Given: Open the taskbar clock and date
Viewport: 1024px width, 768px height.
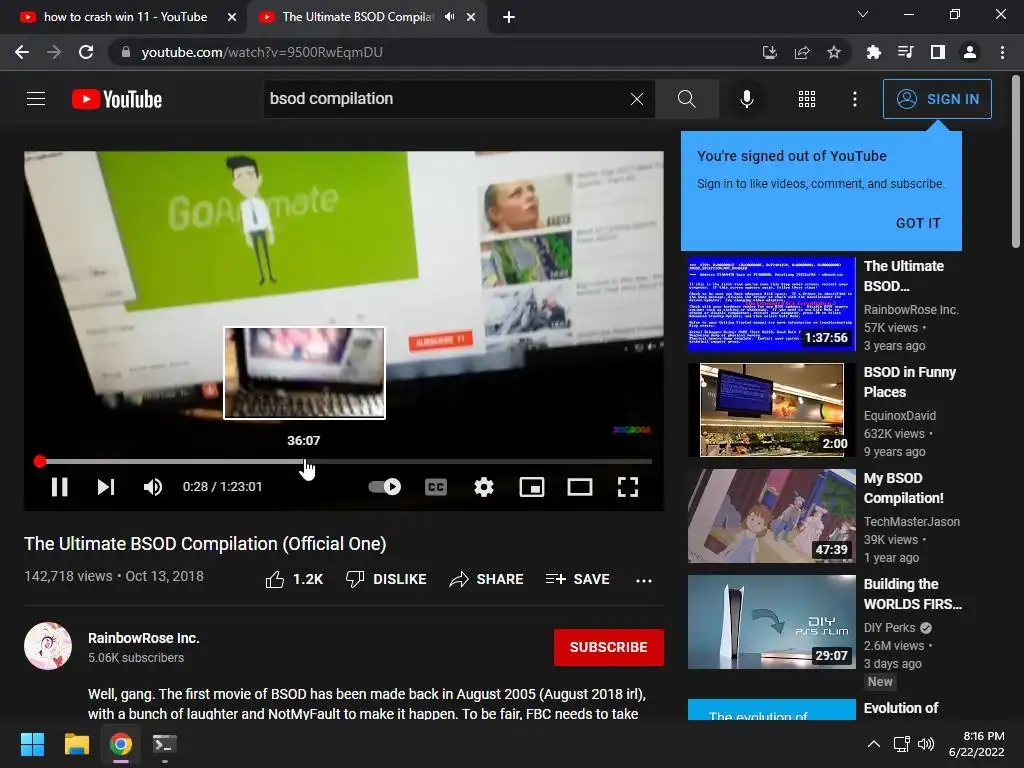Looking at the screenshot, I should pyautogui.click(x=976, y=744).
